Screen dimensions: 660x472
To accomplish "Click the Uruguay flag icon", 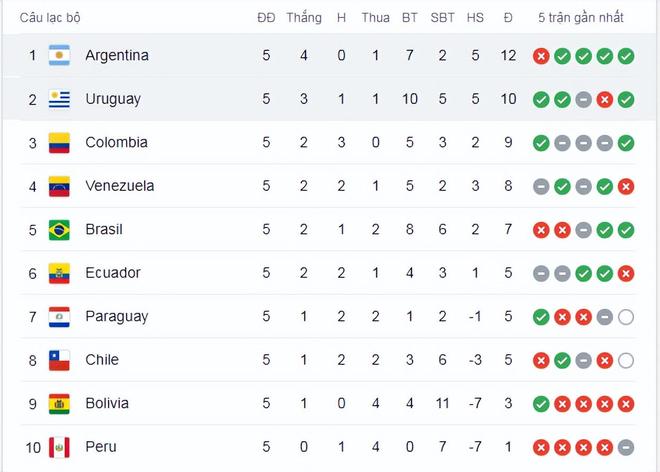I will tap(59, 99).
